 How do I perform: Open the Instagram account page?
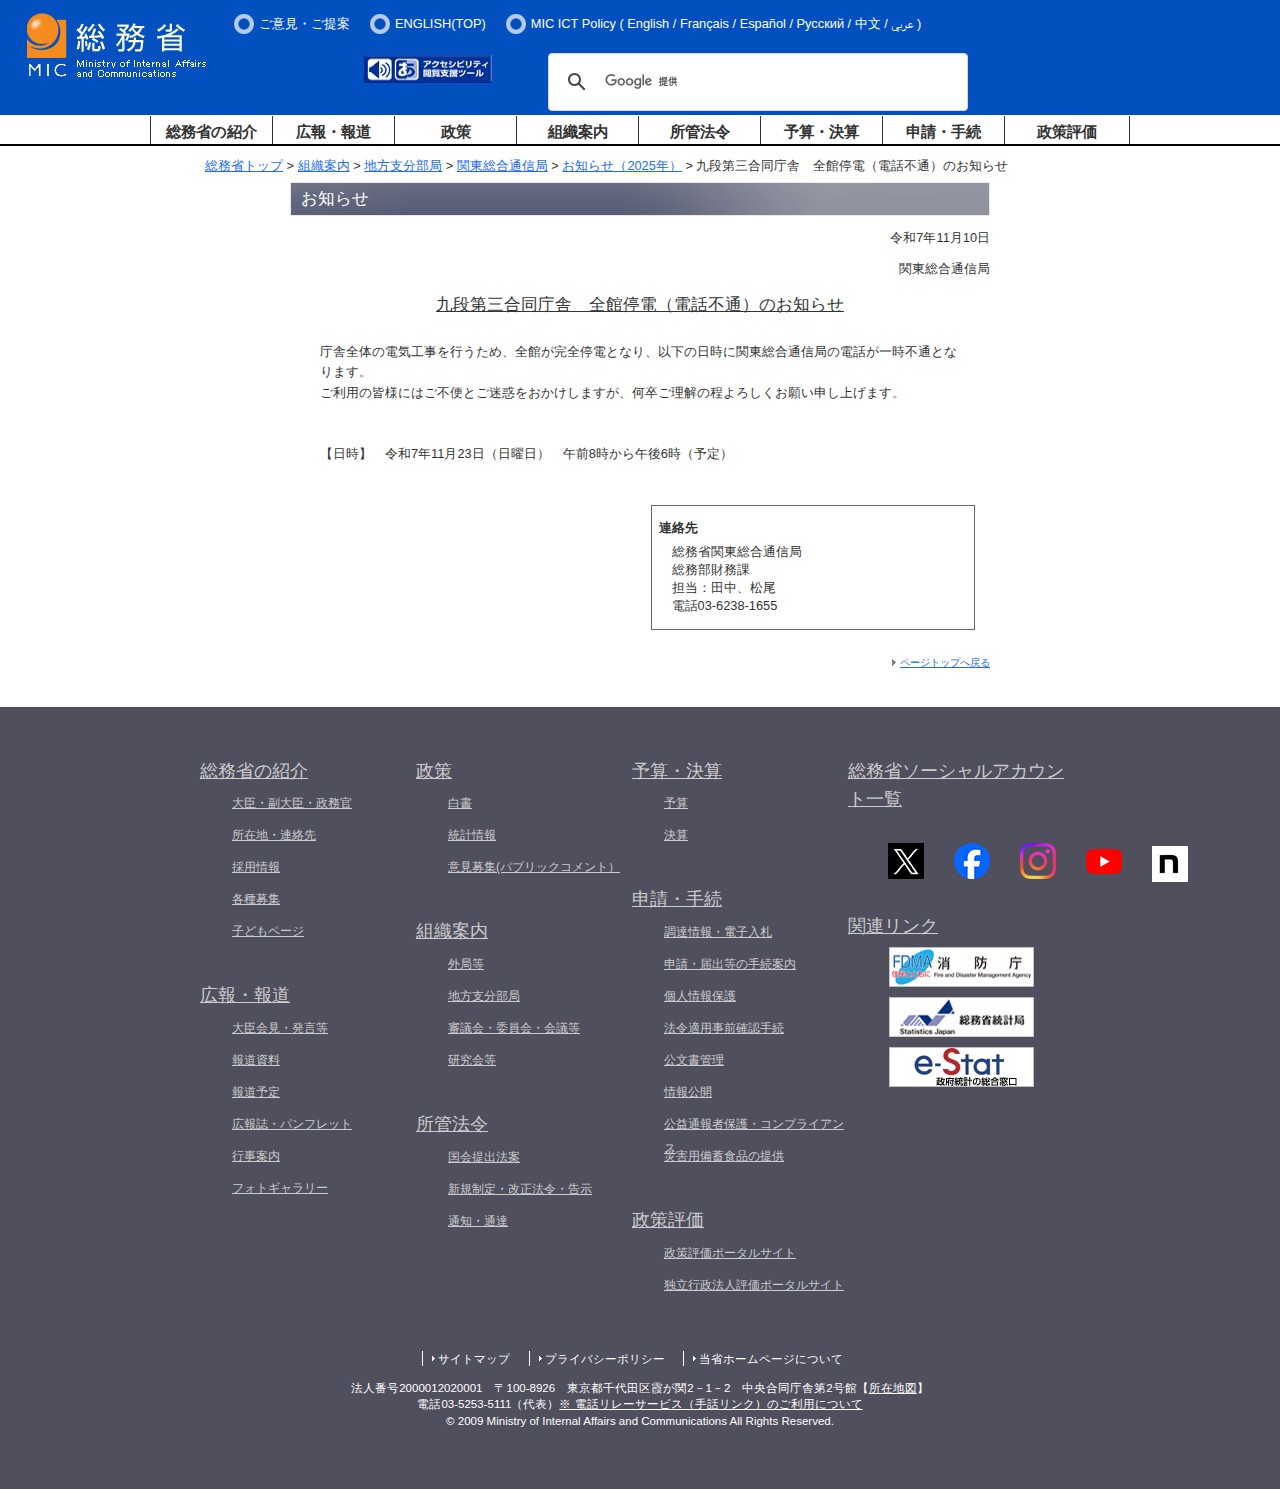tap(1038, 860)
